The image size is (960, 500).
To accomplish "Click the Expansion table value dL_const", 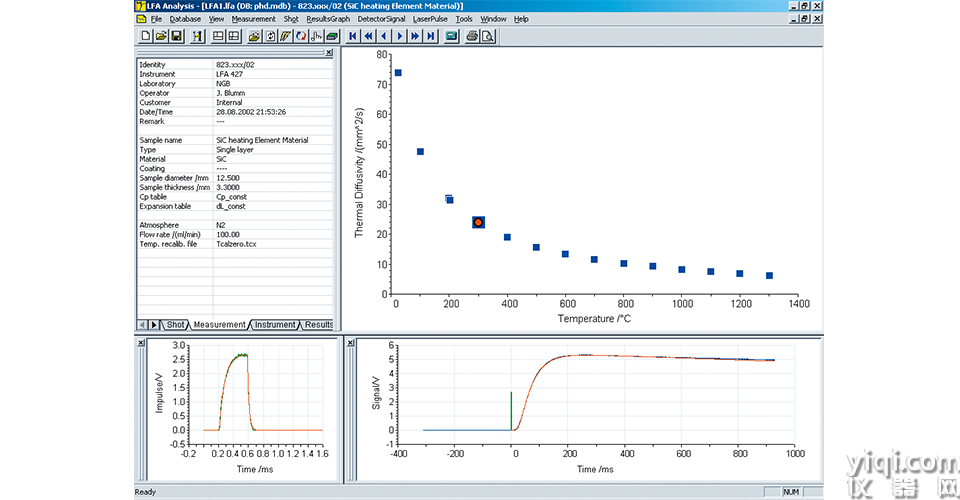I will pos(231,206).
